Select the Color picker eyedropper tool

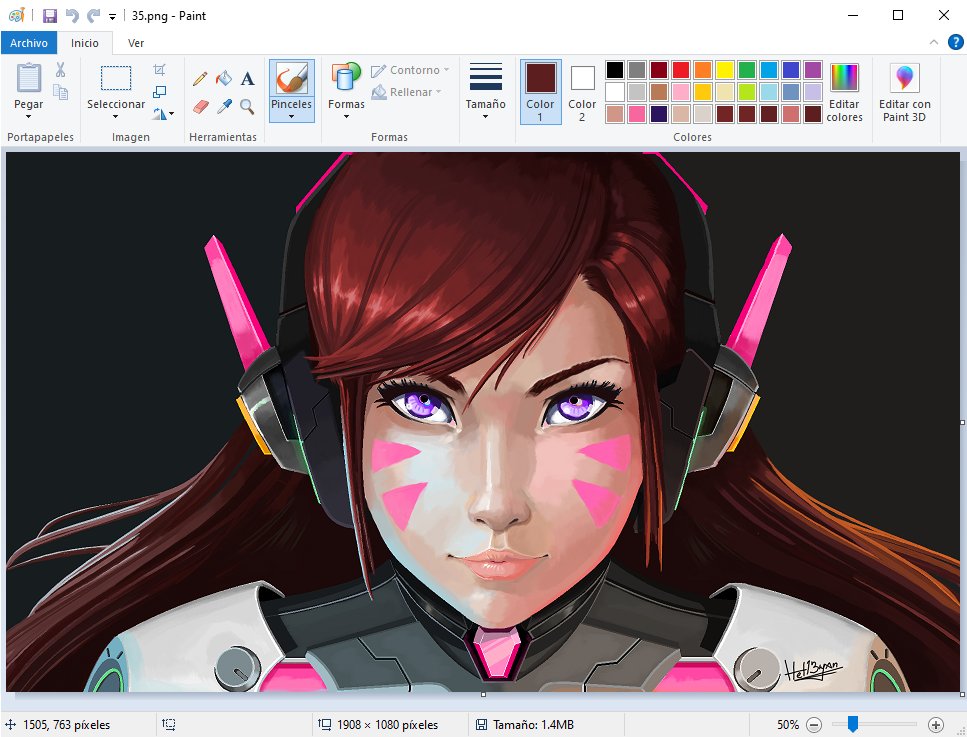pos(224,107)
